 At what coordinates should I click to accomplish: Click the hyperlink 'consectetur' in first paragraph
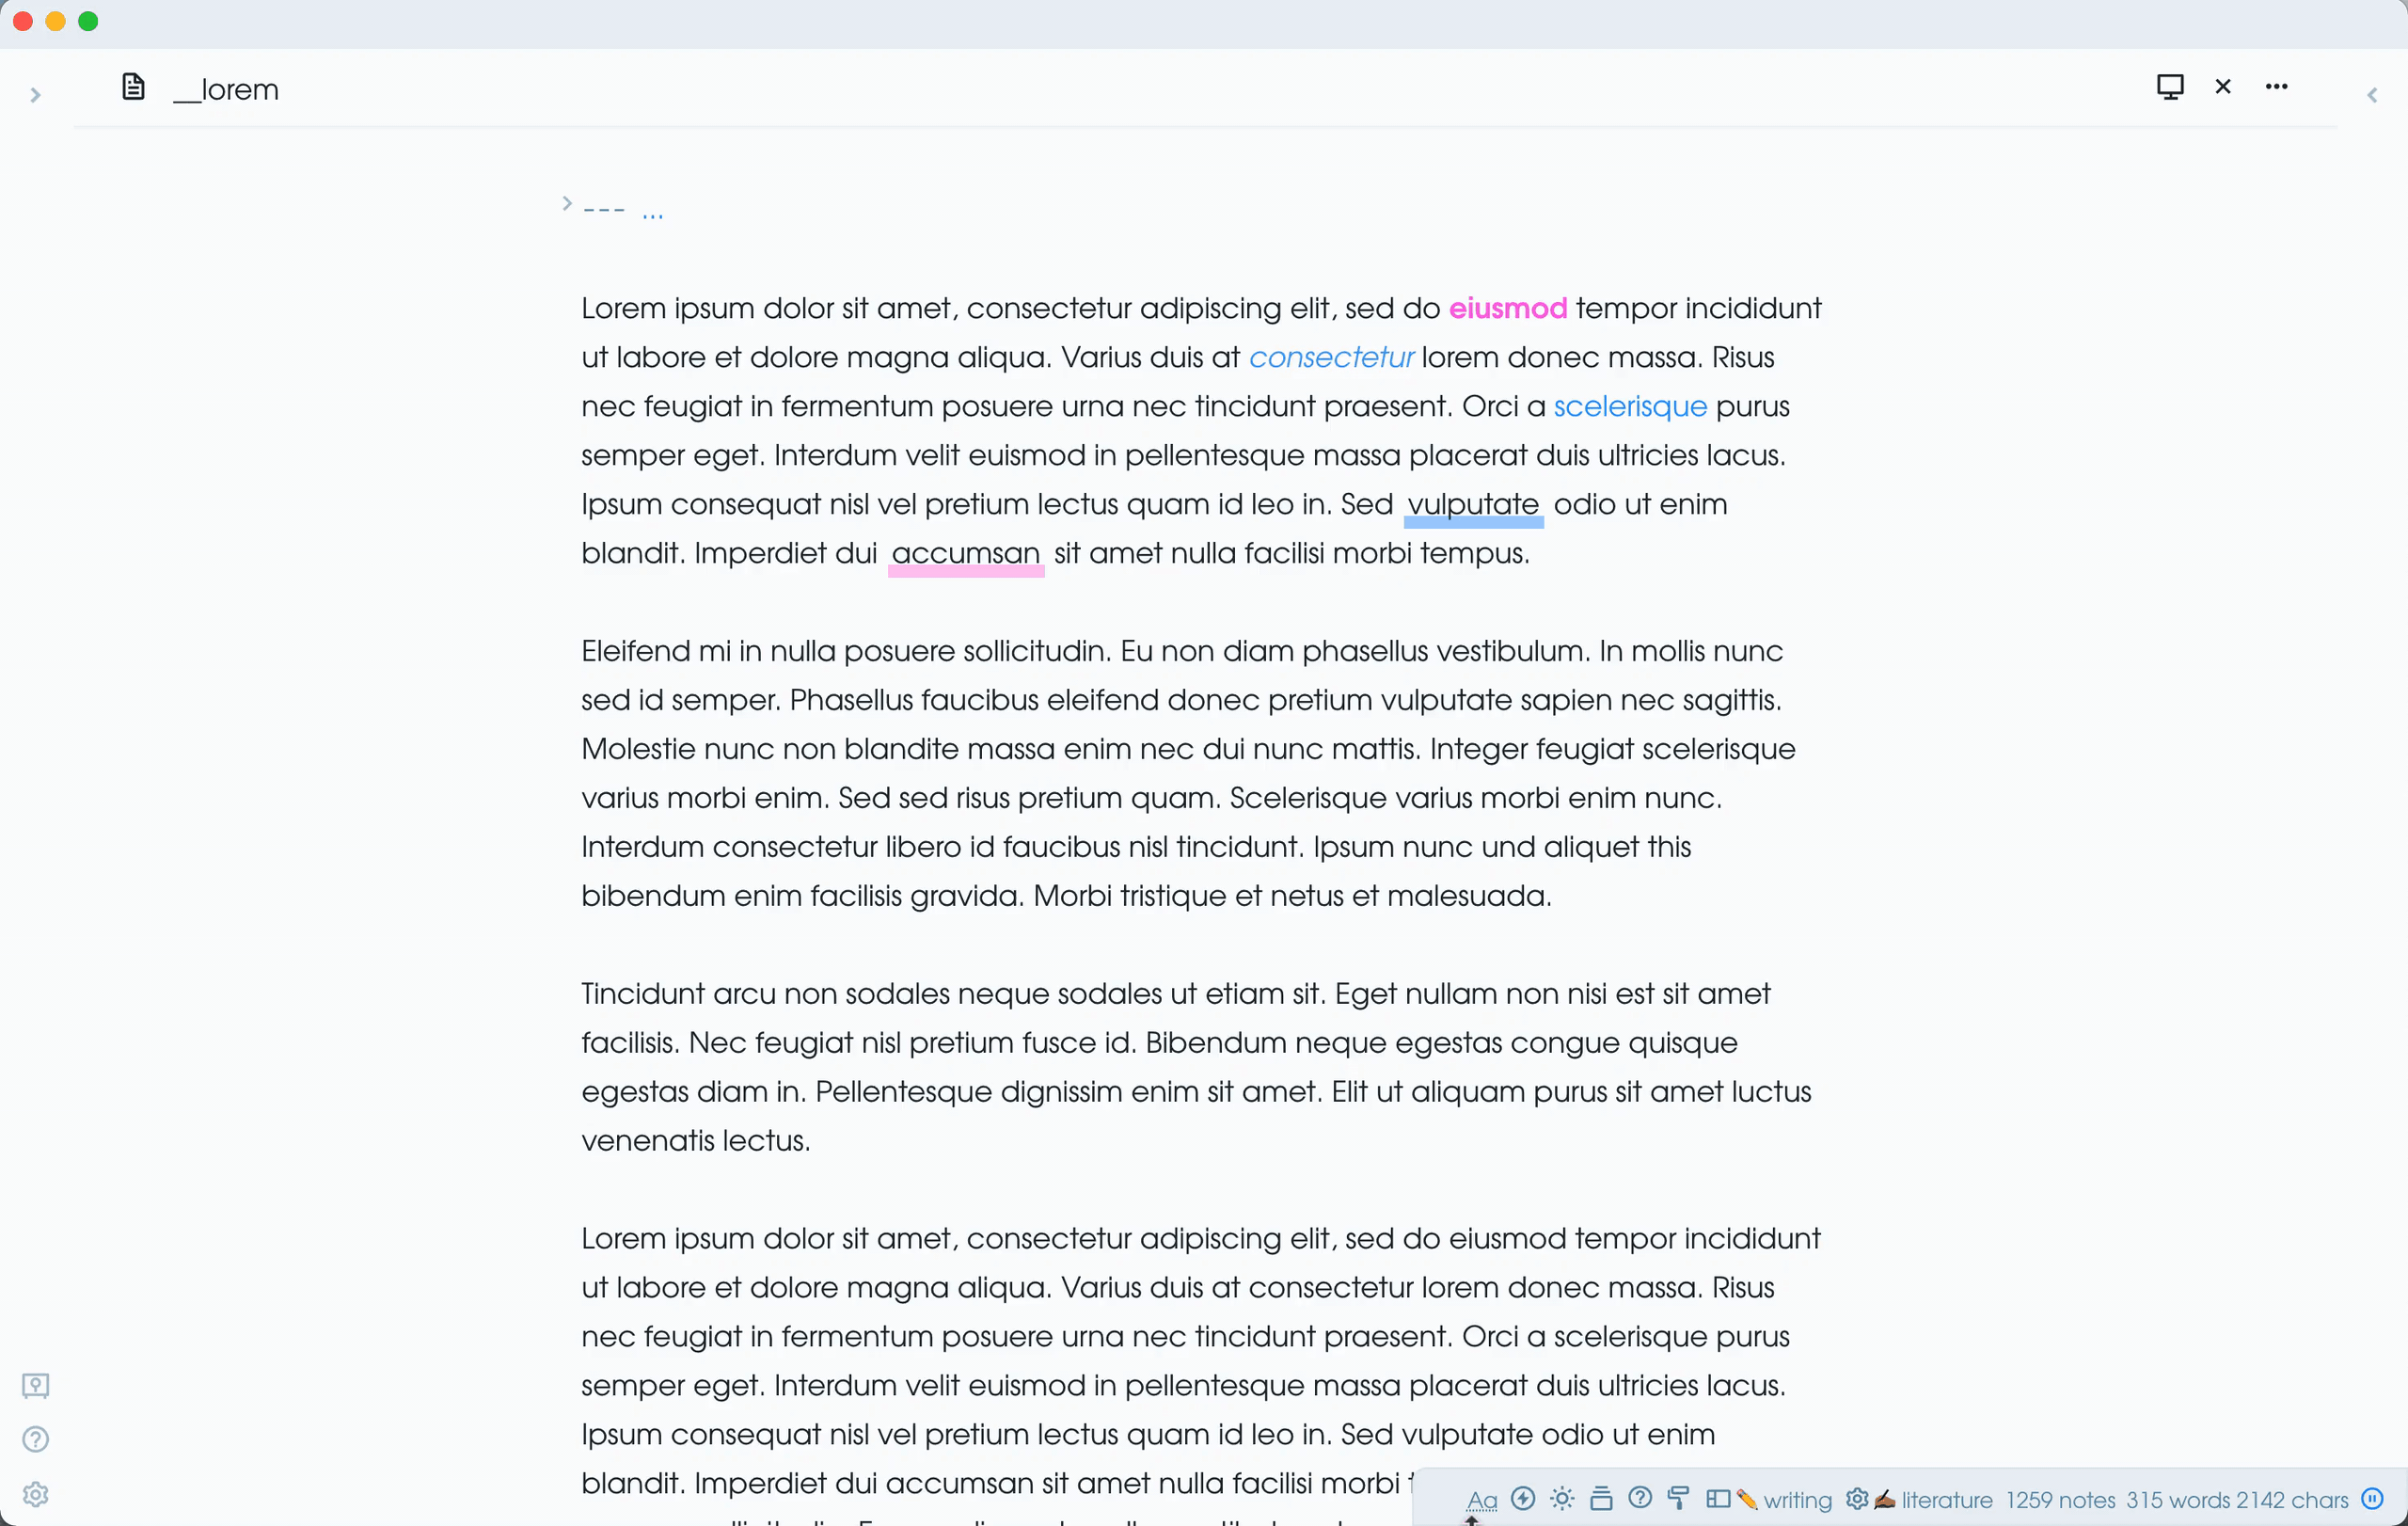click(1330, 358)
